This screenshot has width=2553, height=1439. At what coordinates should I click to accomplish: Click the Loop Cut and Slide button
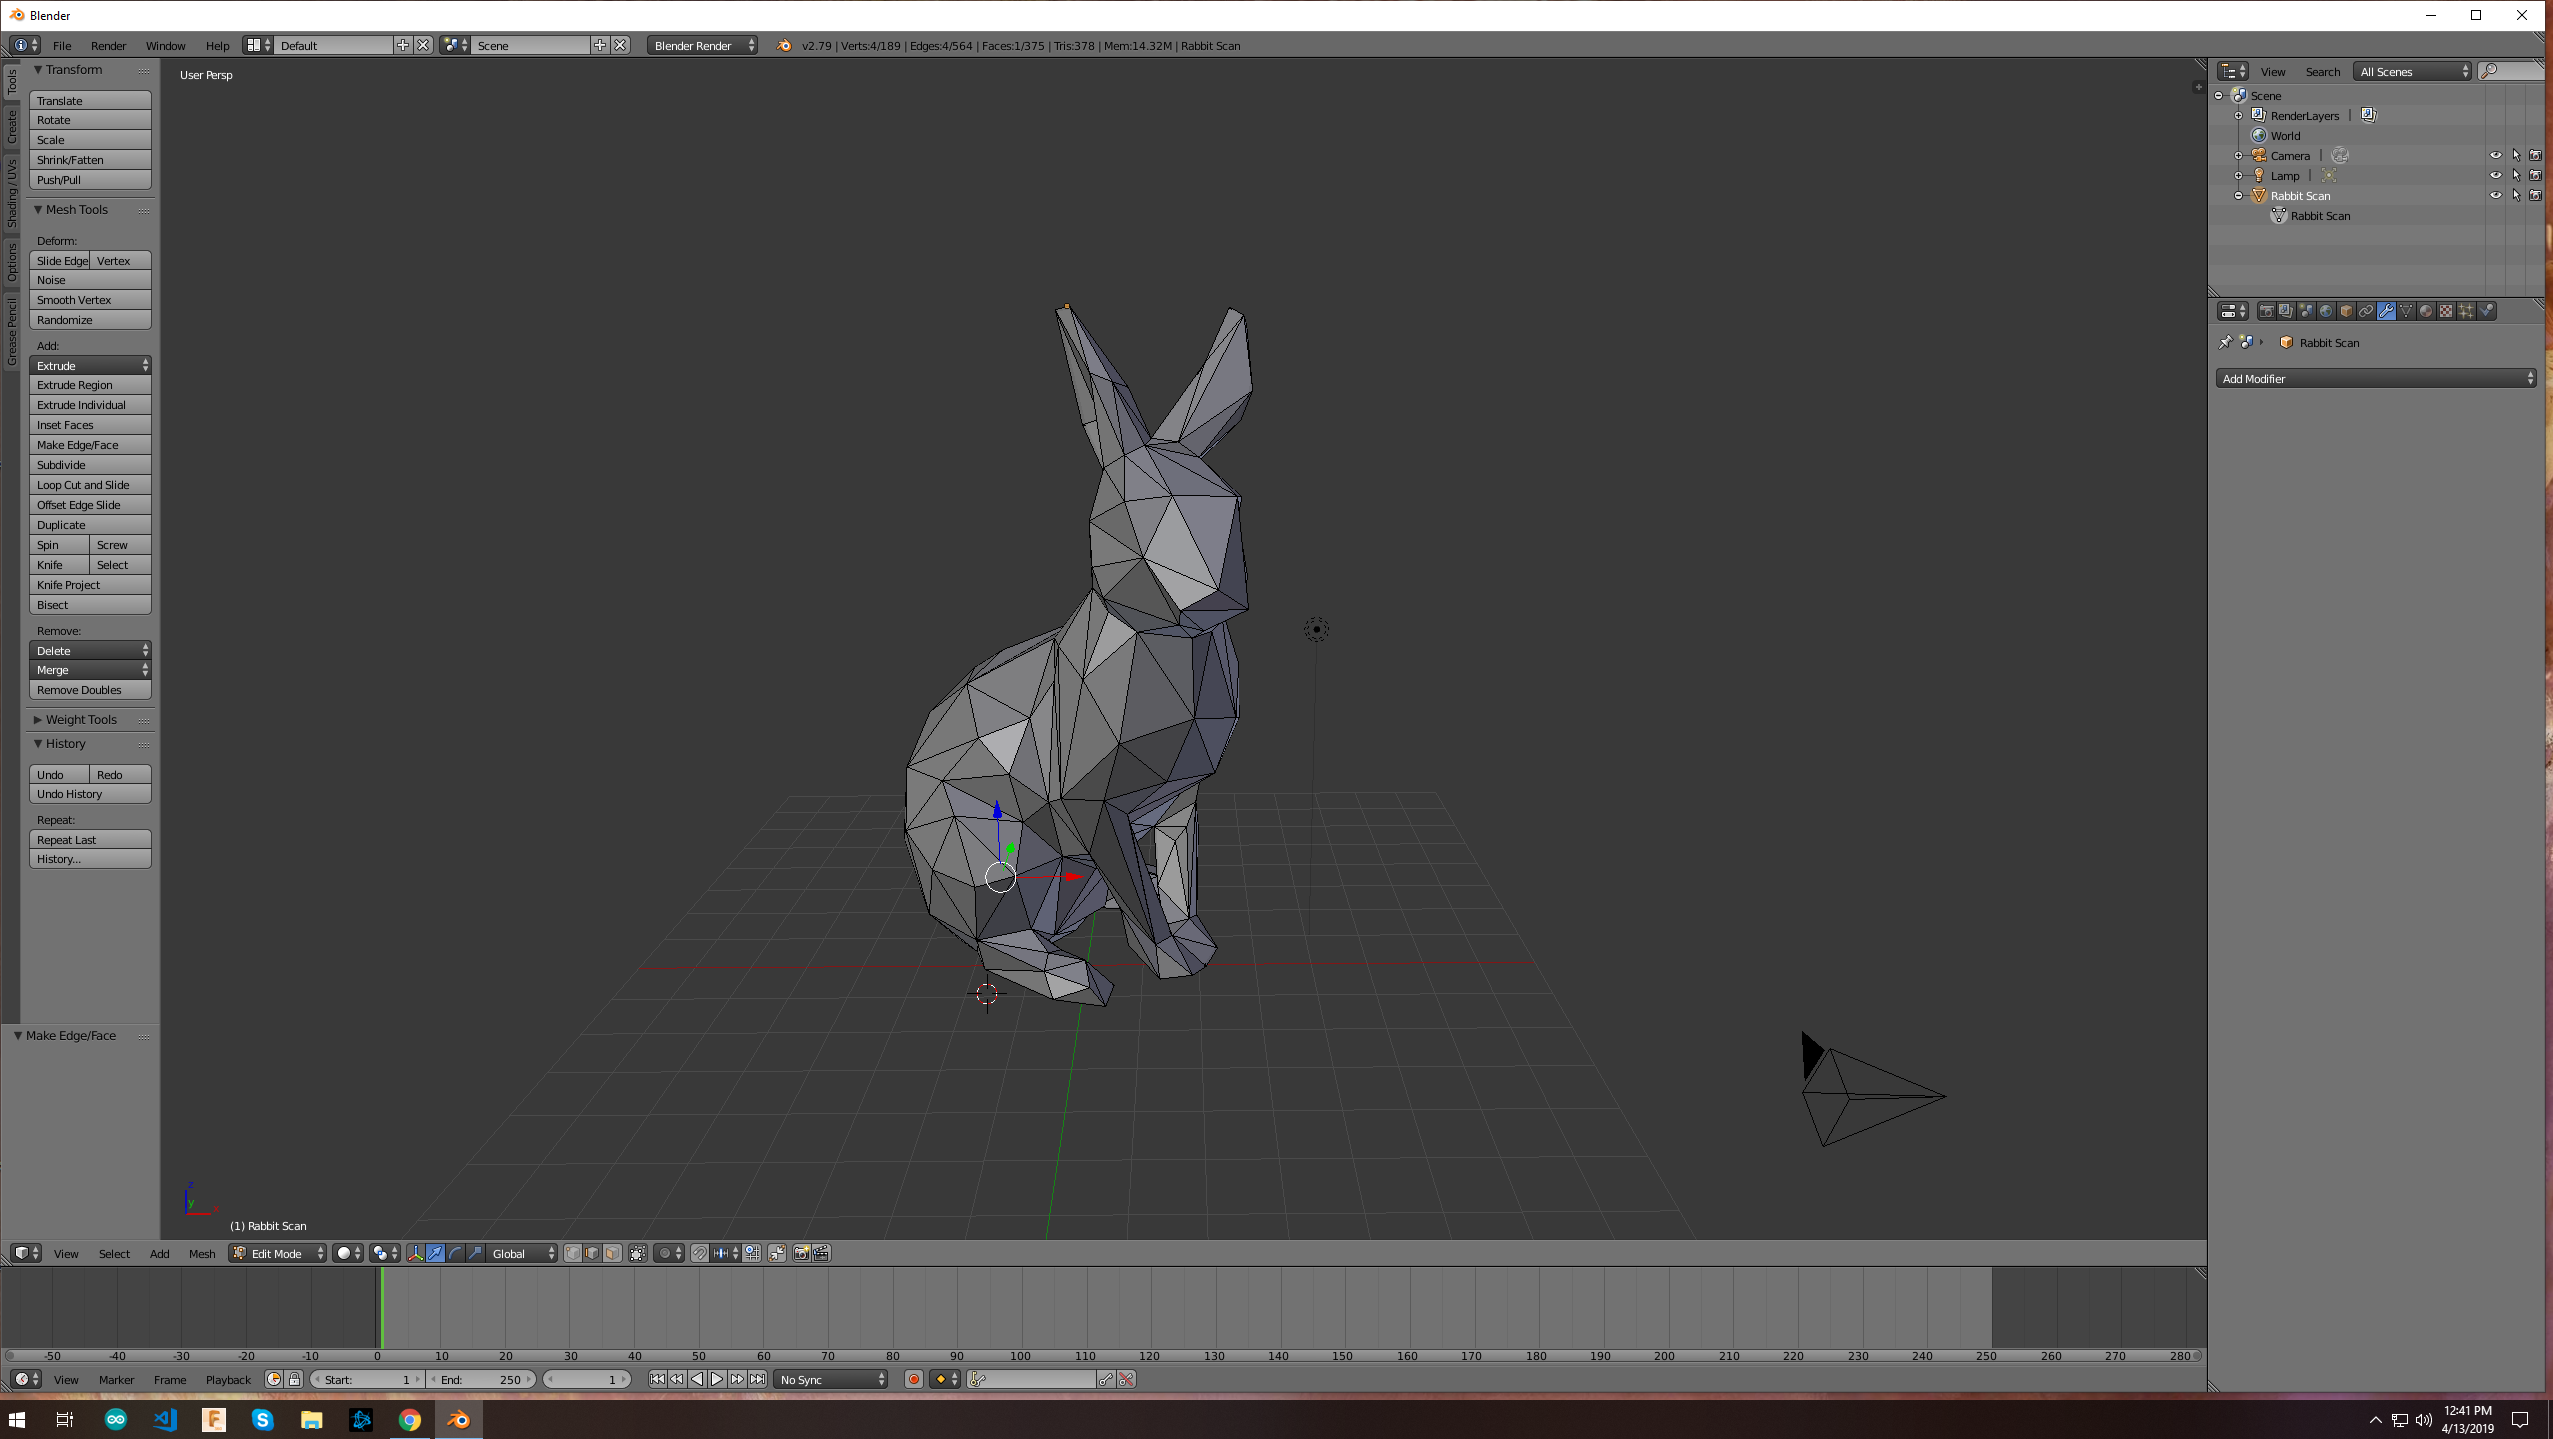coord(90,484)
